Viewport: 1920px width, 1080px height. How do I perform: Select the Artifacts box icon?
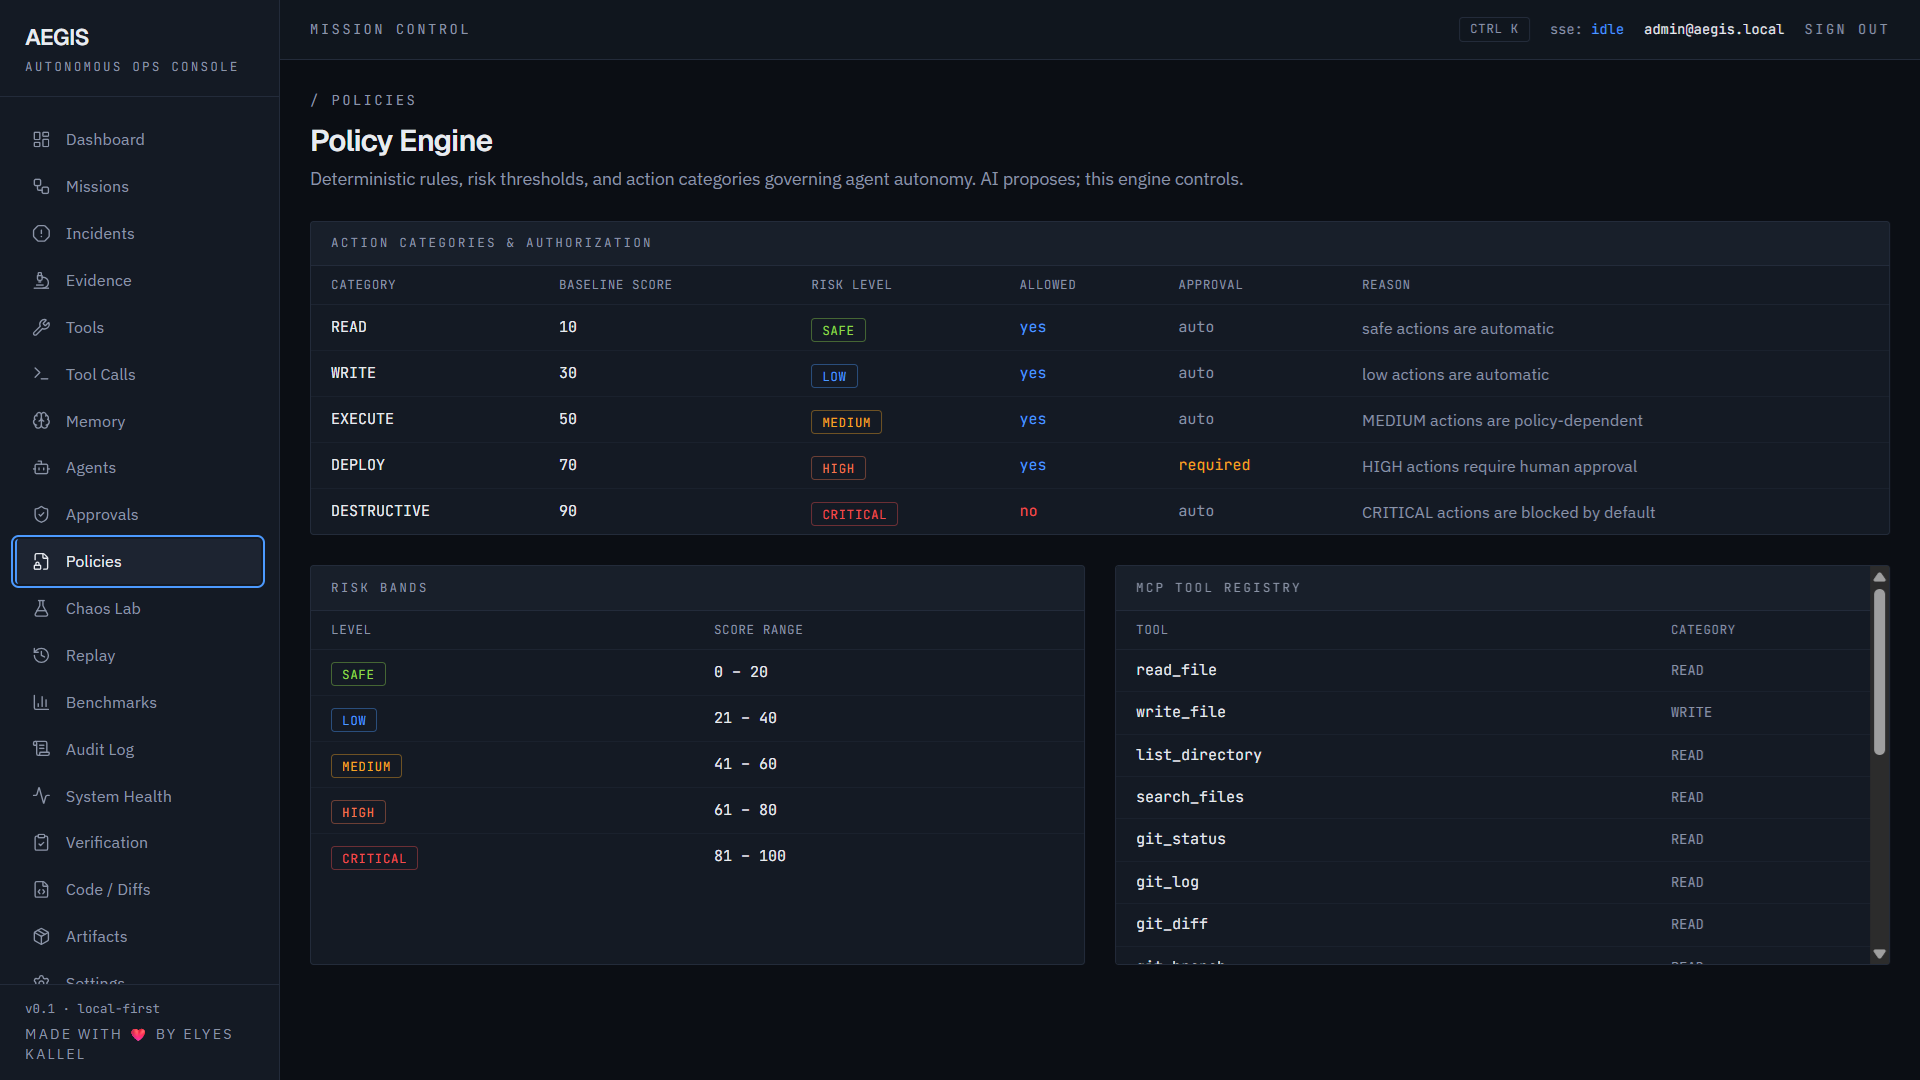tap(41, 937)
